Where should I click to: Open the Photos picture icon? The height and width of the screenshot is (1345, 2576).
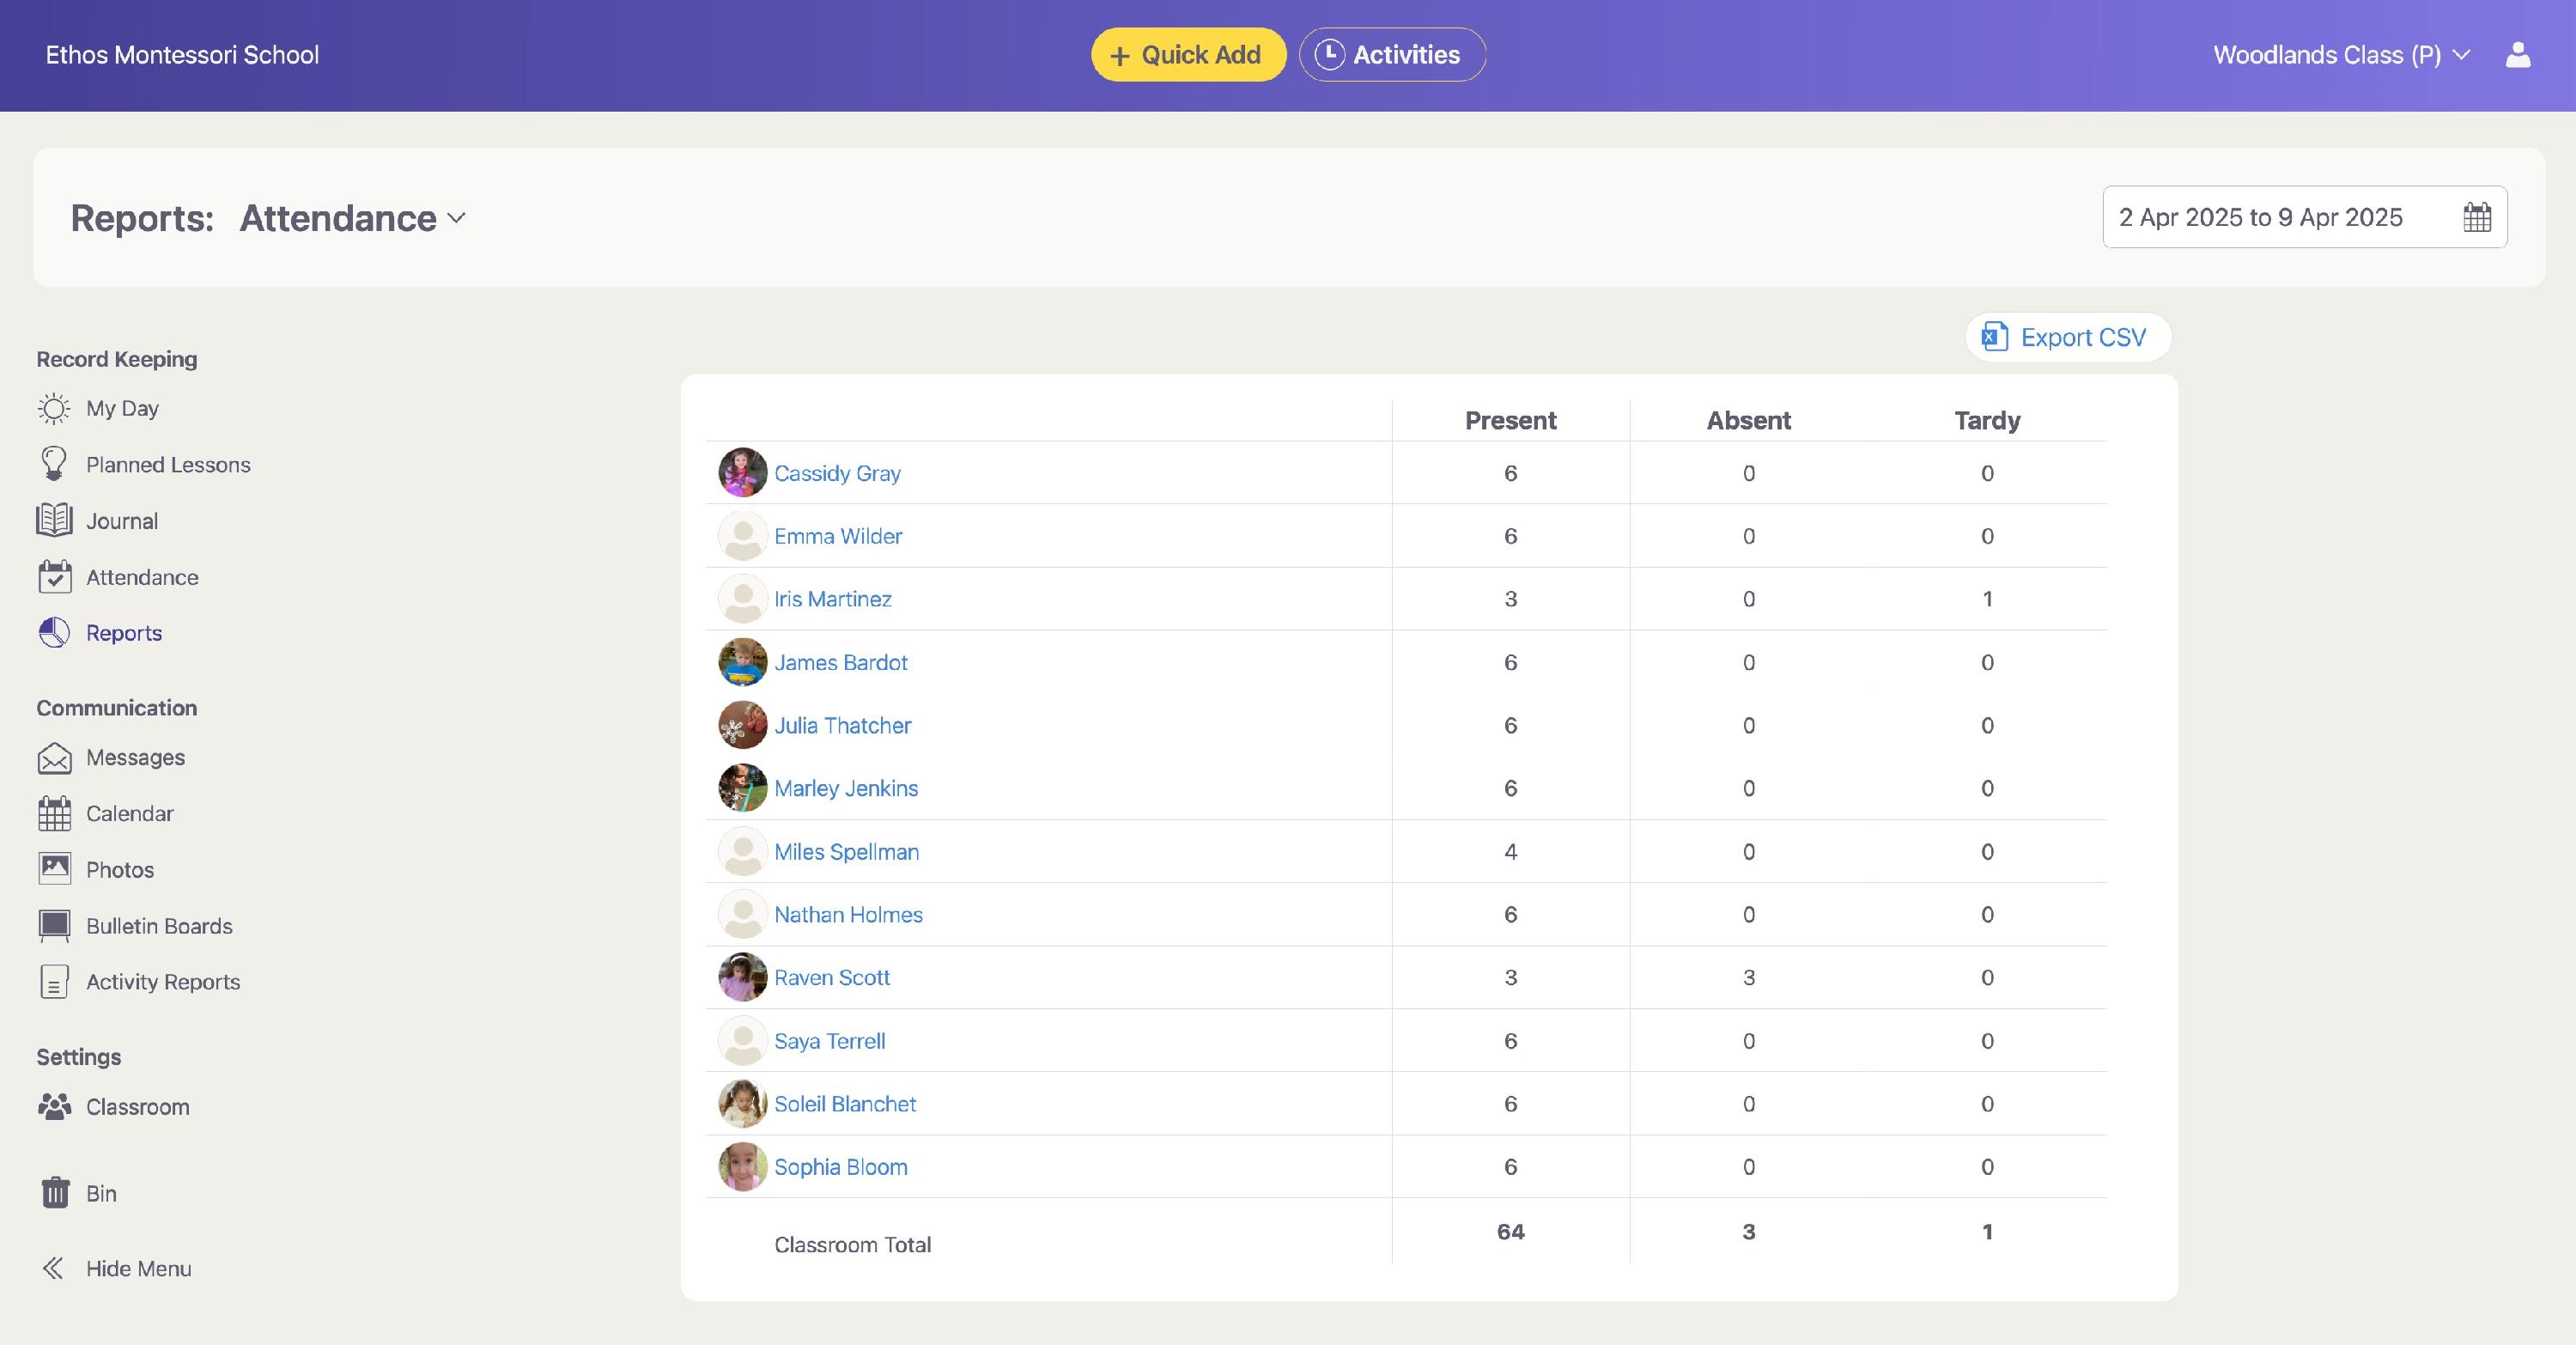point(54,869)
